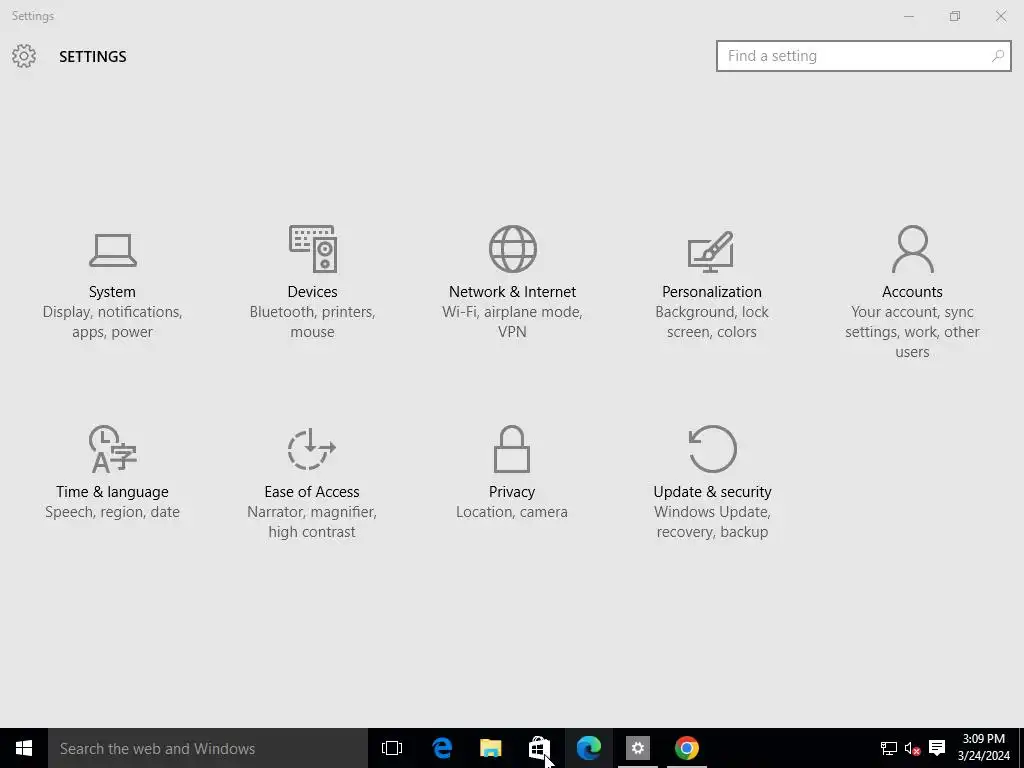This screenshot has height=768, width=1024.
Task: Launch legacy Edge from the taskbar
Action: point(442,748)
